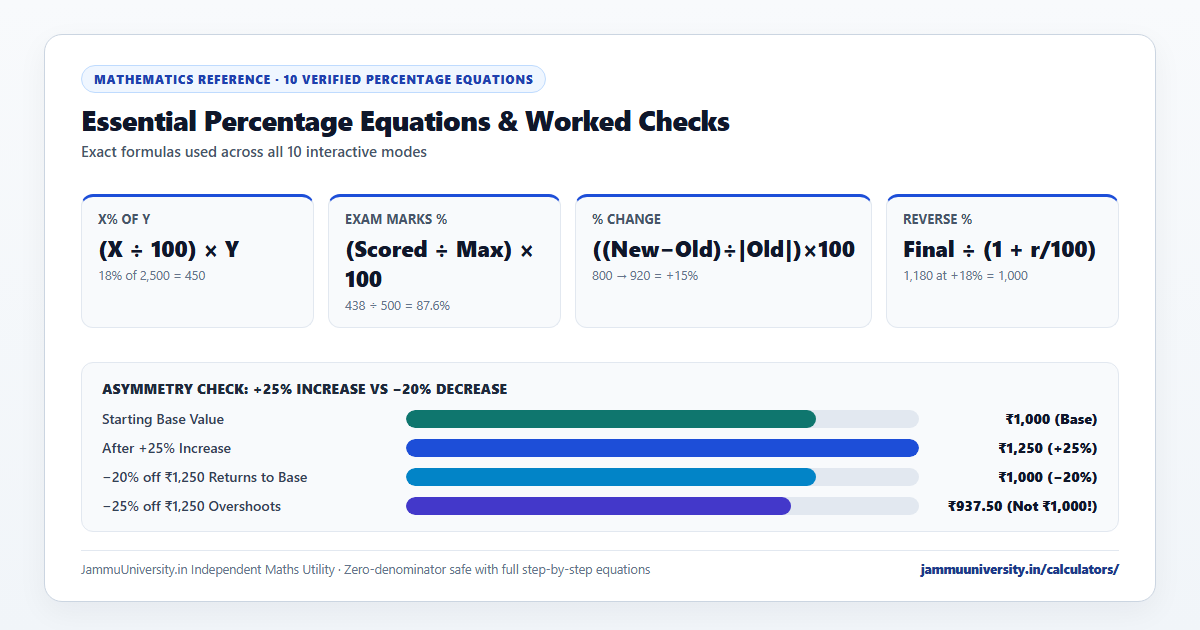Click the green Starting Base Value bar
The height and width of the screenshot is (630, 1200).
[x=611, y=419]
